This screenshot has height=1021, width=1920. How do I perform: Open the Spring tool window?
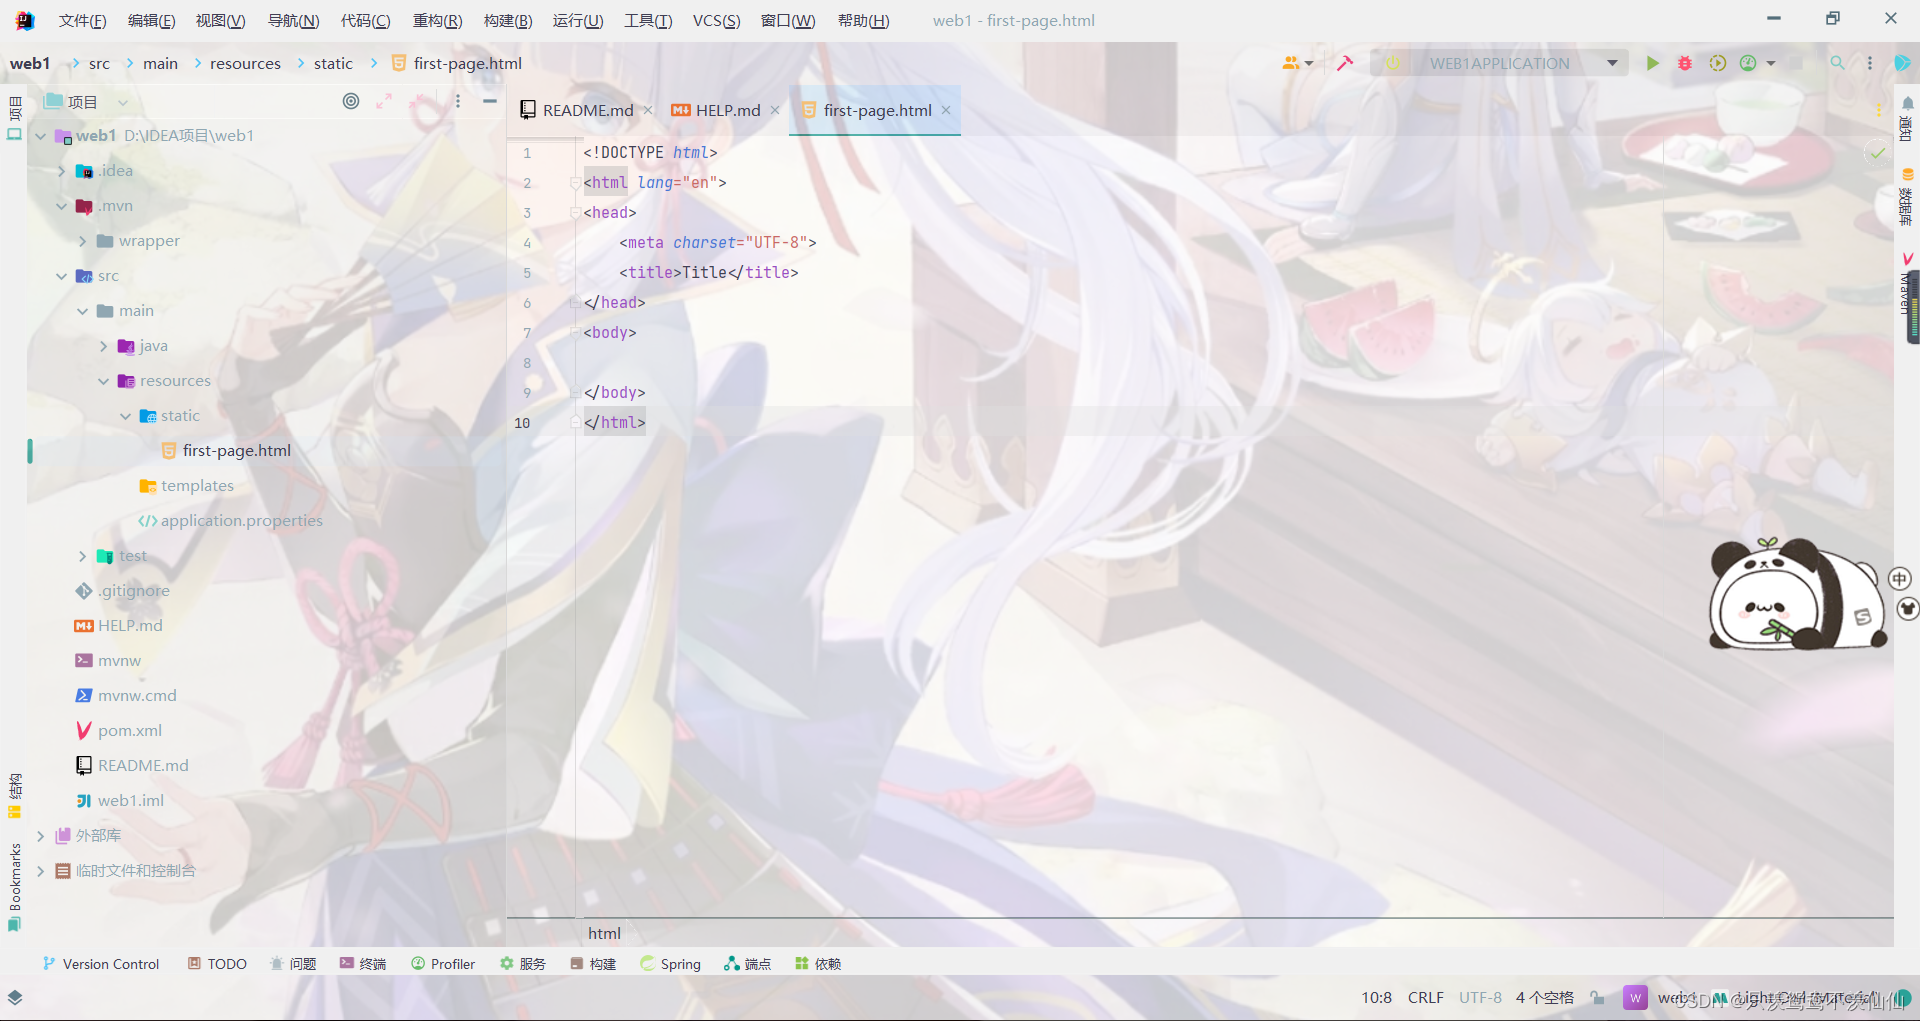click(671, 964)
